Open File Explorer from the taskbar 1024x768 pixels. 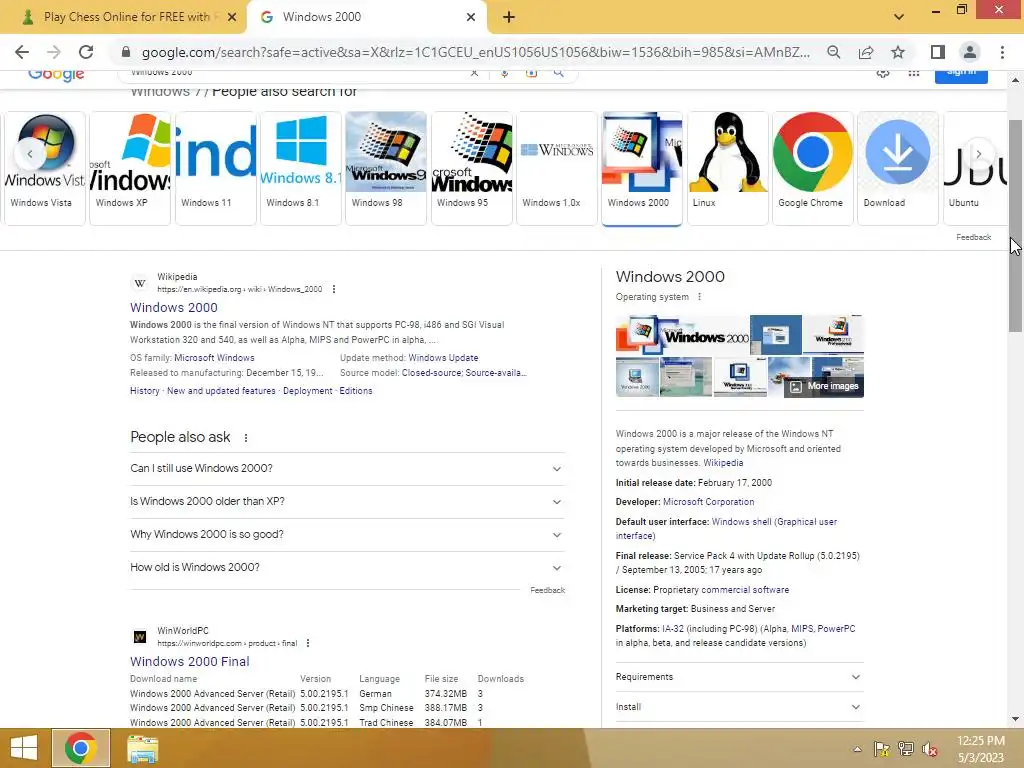coord(142,749)
